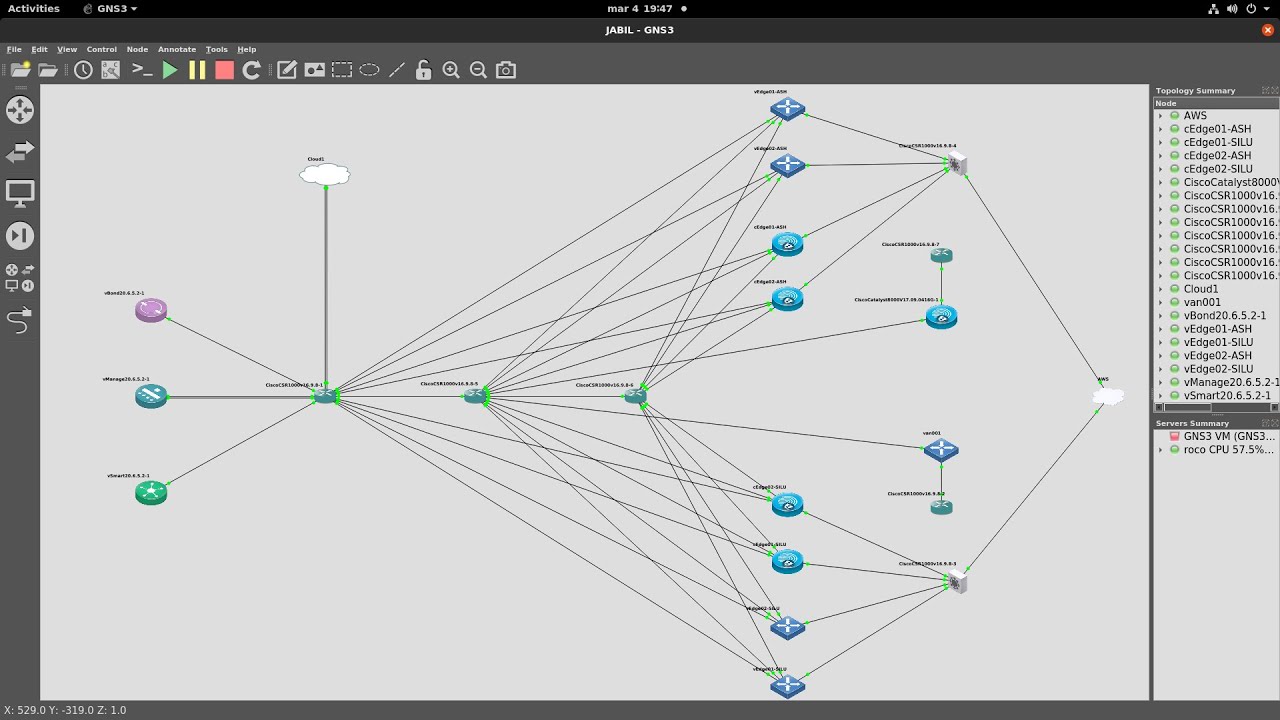Select the Add a note tool
The image size is (1280, 720).
[x=287, y=70]
